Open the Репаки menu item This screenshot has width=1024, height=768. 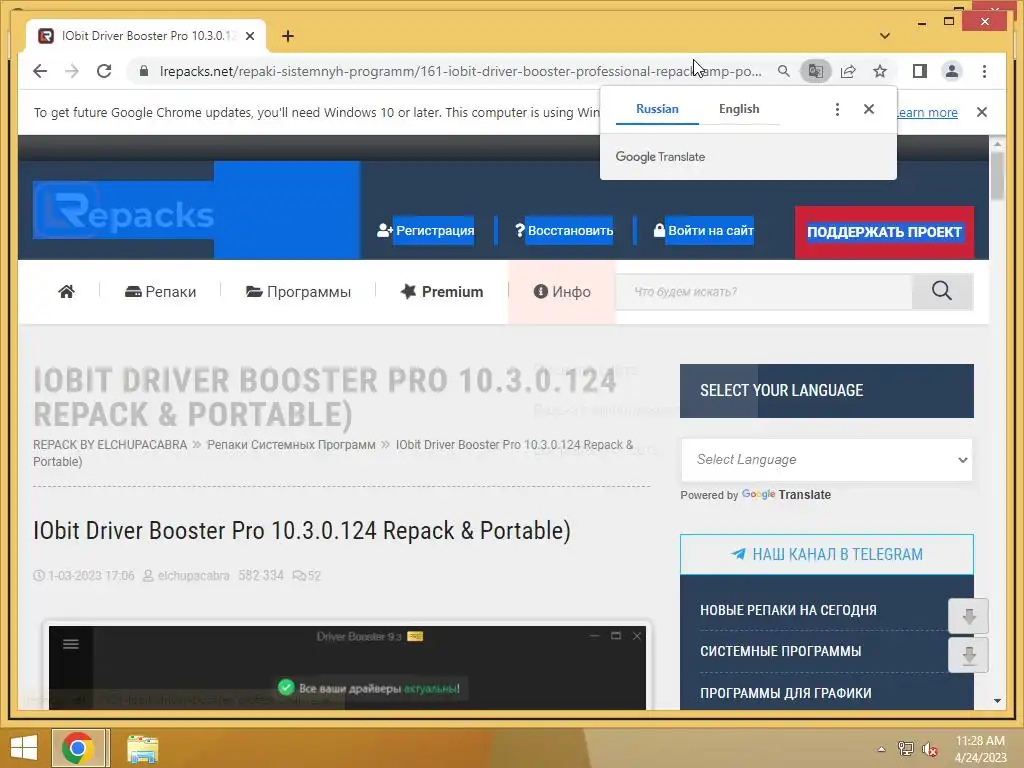[x=160, y=291]
